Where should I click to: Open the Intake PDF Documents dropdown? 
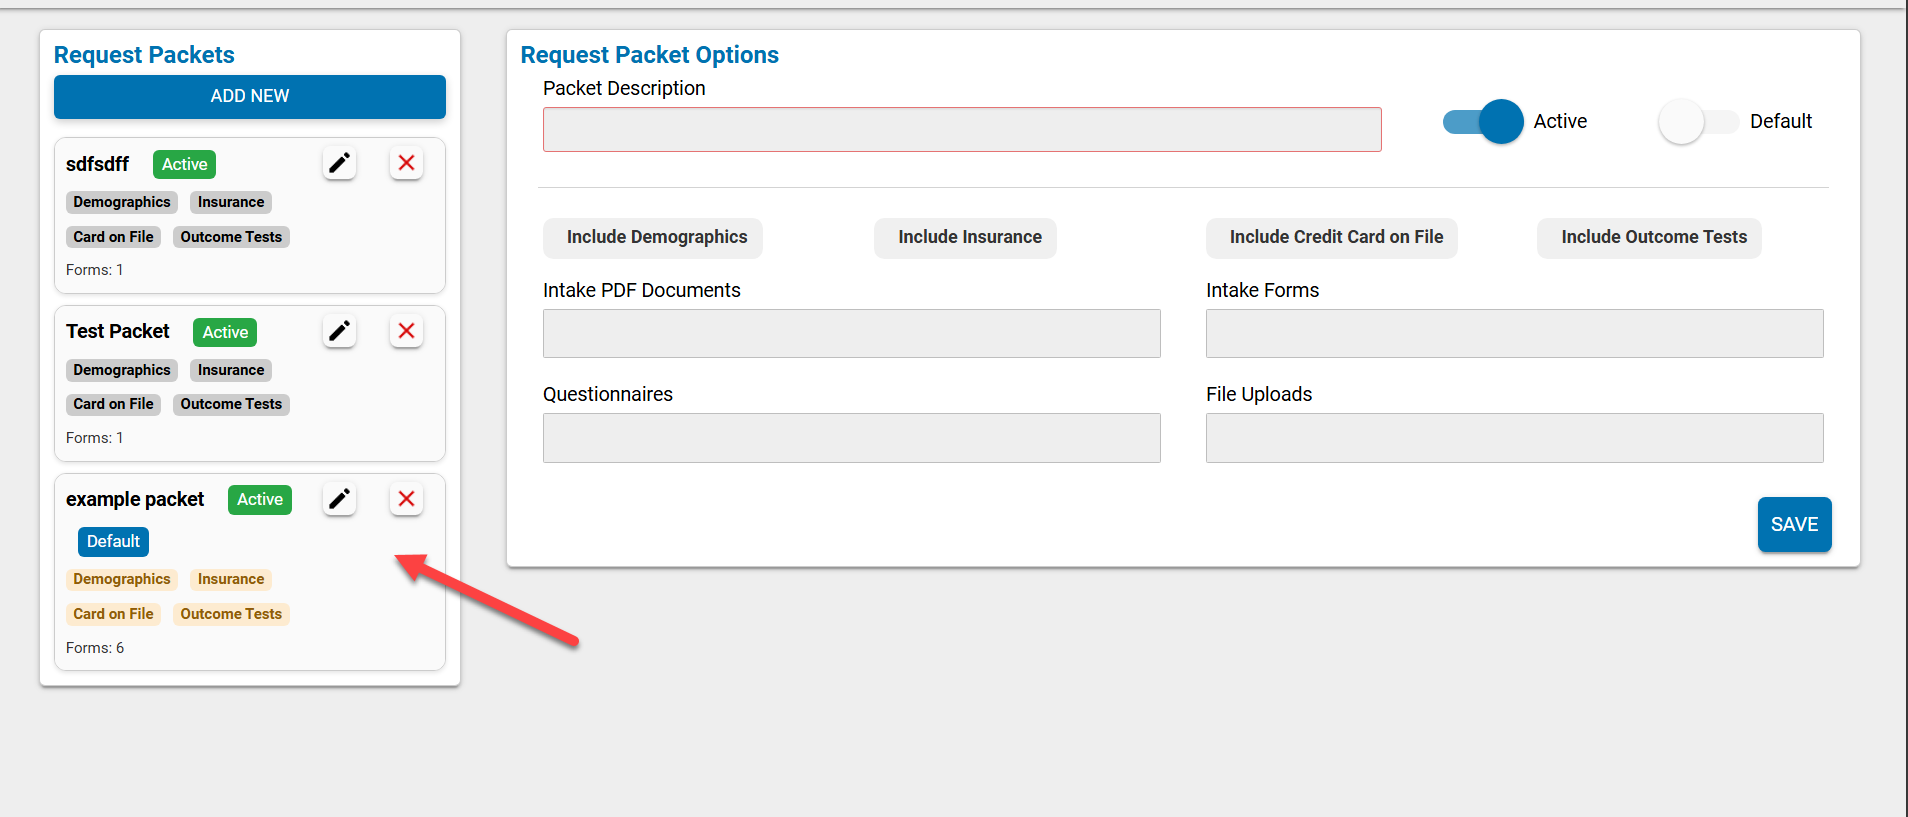851,334
